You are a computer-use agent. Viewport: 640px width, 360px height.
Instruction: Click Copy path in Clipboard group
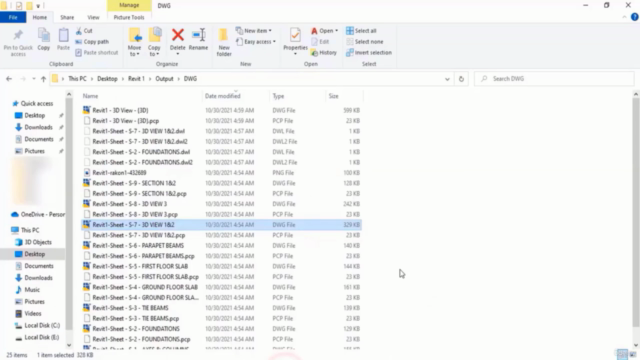92,42
